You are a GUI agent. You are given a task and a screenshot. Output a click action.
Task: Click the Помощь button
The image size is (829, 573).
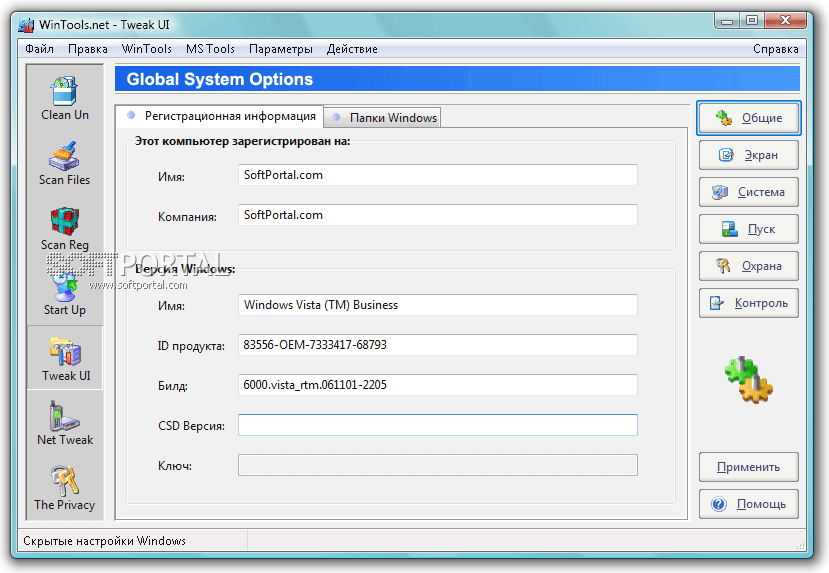point(749,504)
